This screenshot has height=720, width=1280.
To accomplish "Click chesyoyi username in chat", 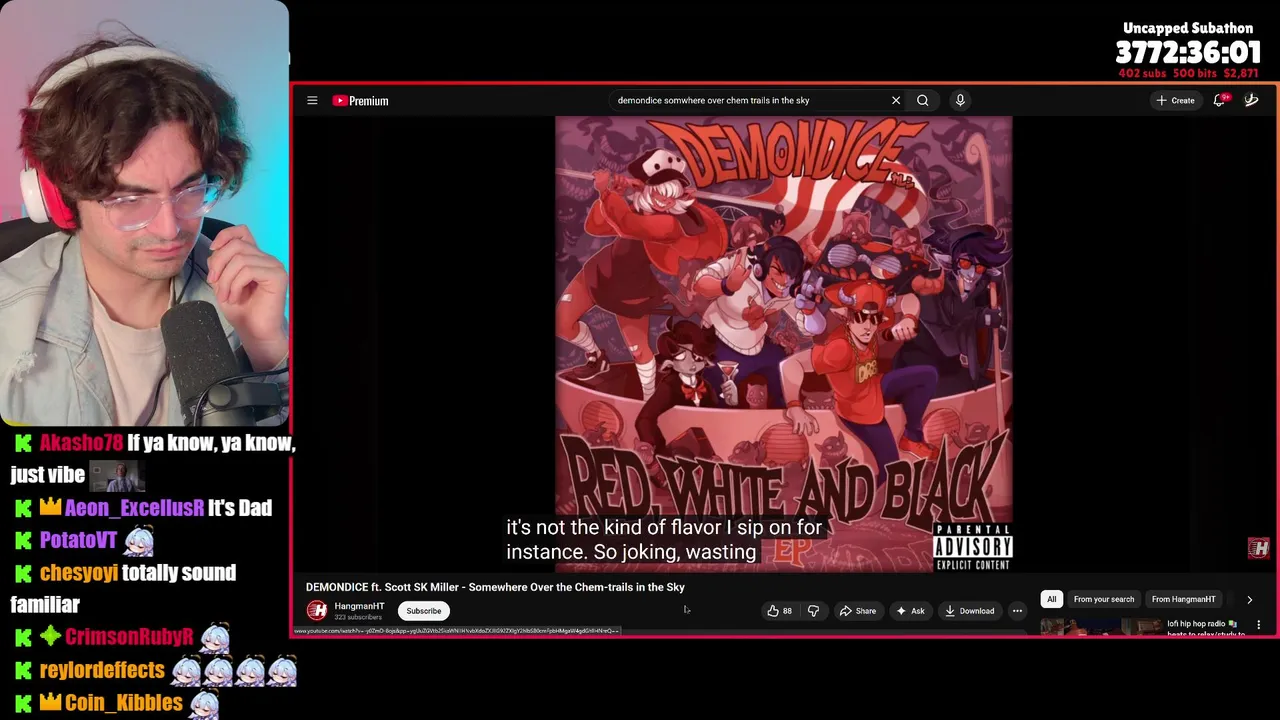I will tap(78, 573).
